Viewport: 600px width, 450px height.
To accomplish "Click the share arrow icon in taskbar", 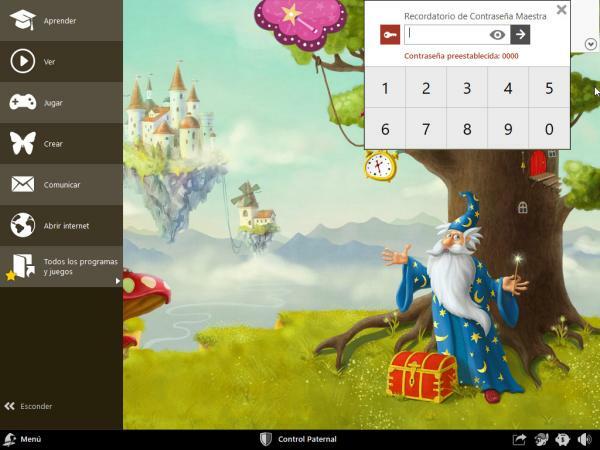I will [x=520, y=439].
